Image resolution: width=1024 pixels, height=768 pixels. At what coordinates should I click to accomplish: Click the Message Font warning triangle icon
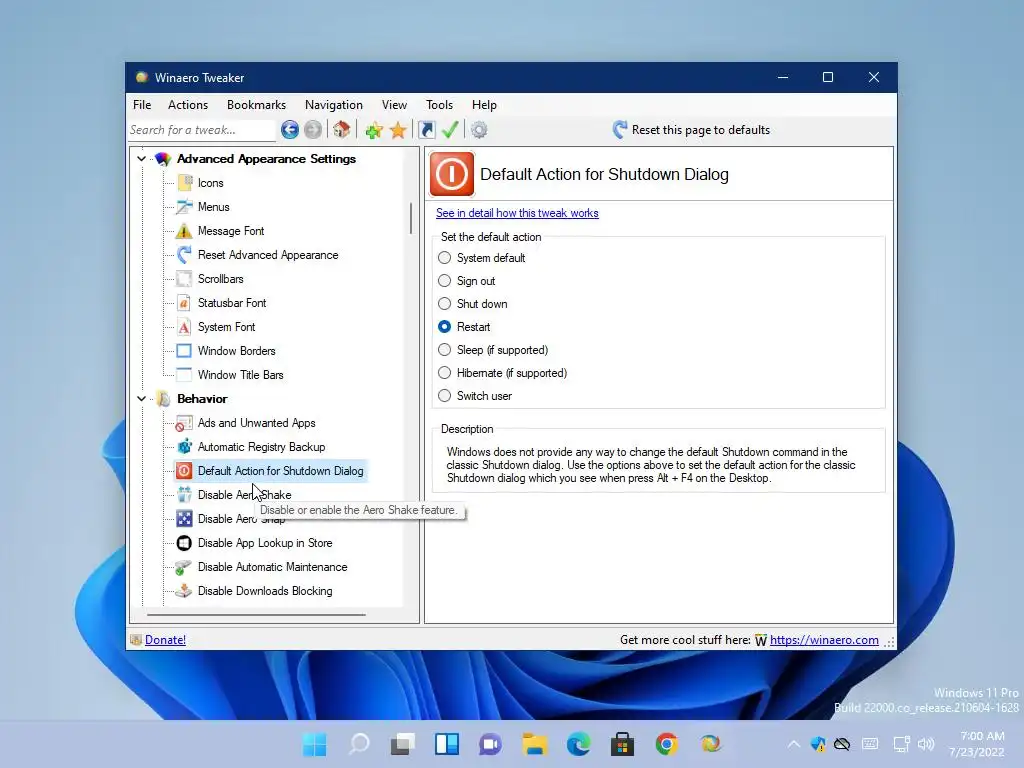click(x=185, y=231)
